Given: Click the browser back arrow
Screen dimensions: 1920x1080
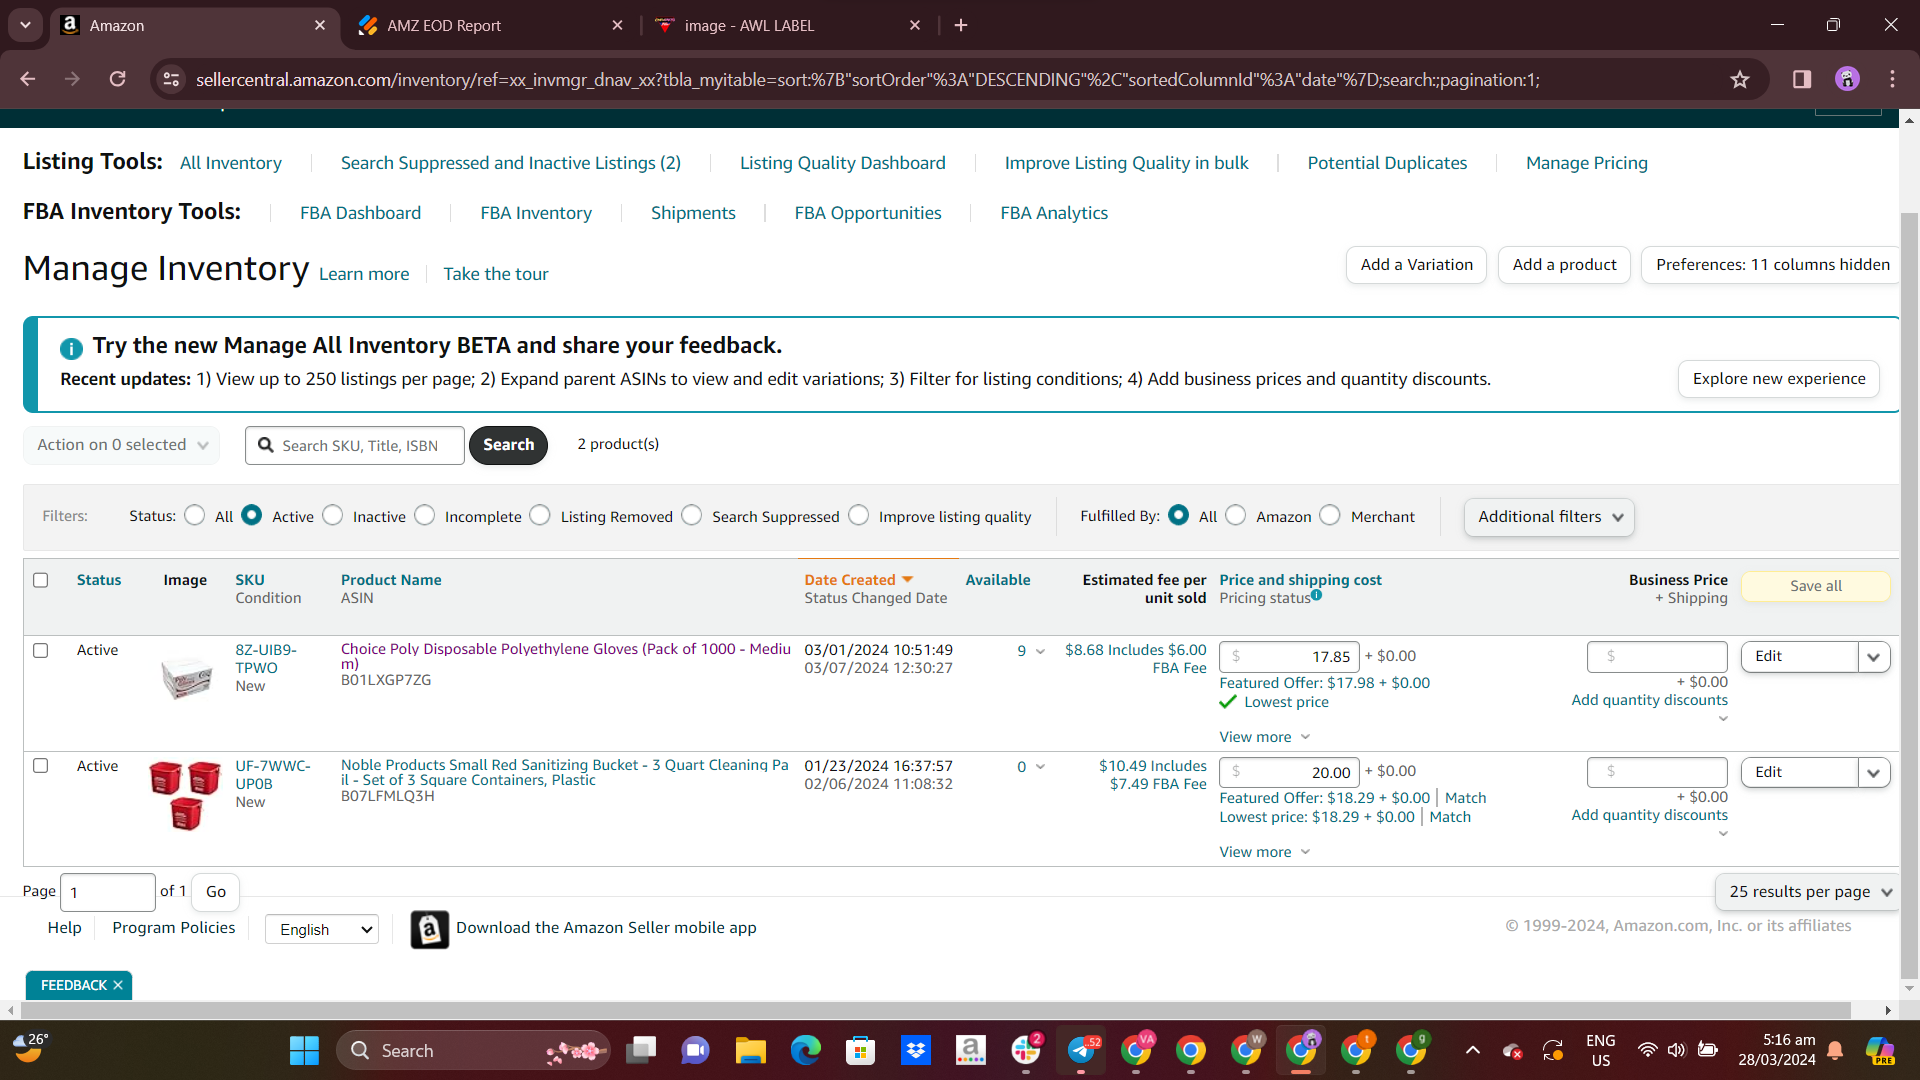Looking at the screenshot, I should tap(28, 79).
